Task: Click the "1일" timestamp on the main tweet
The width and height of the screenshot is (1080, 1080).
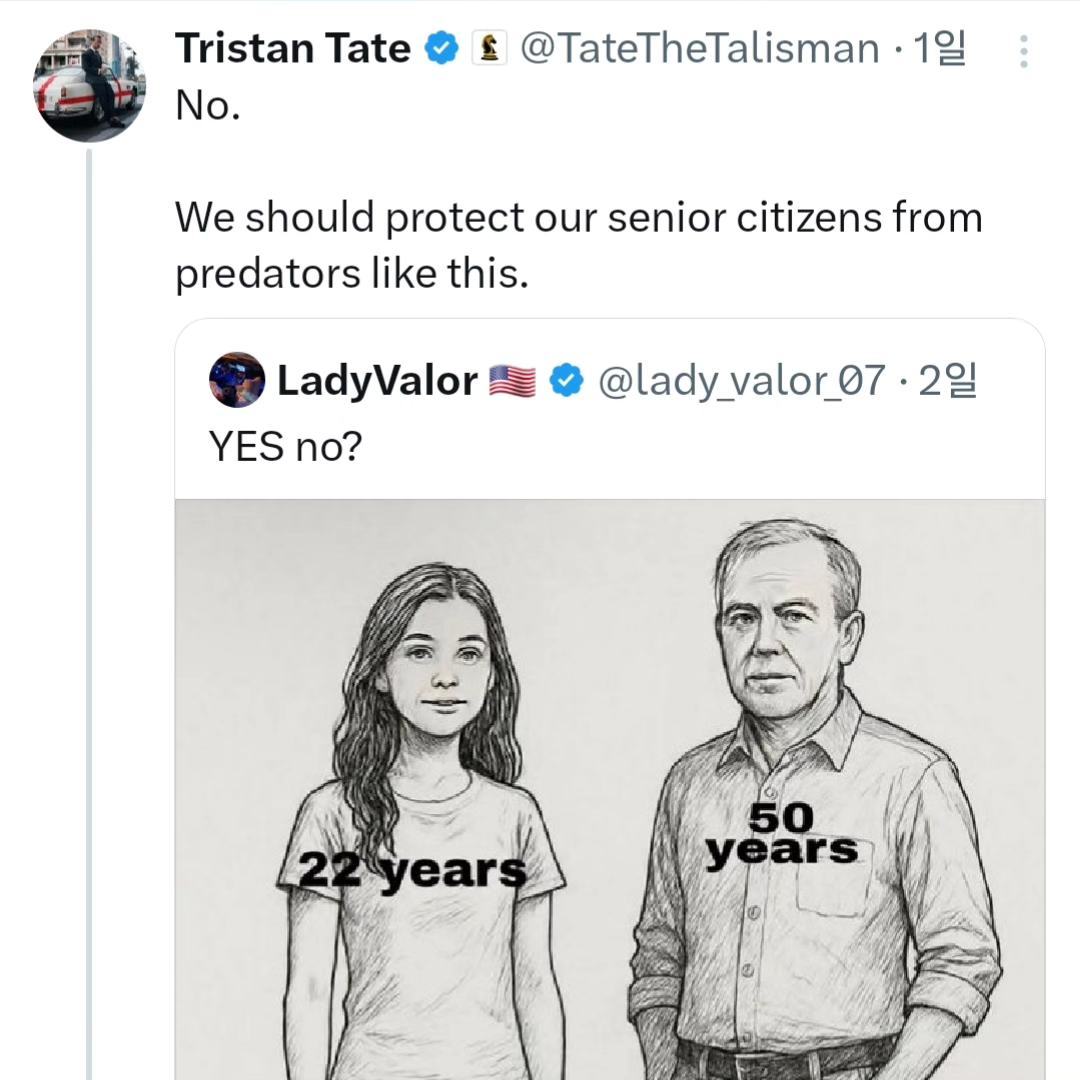Action: [x=940, y=48]
